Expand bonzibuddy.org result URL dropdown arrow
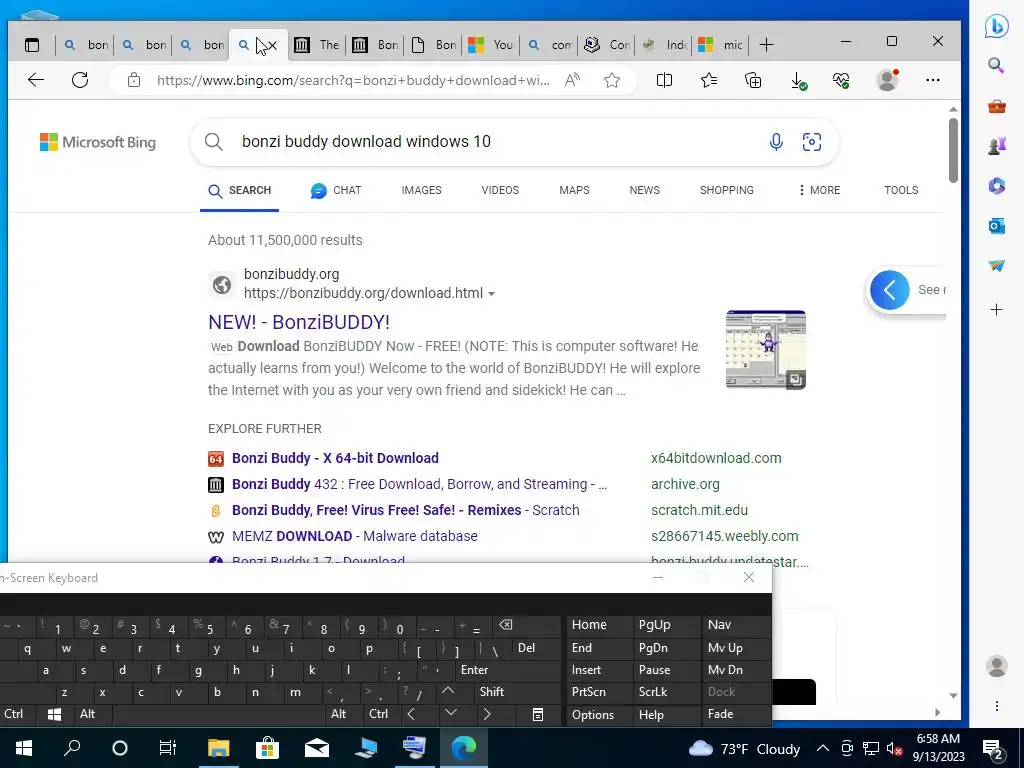1024x768 pixels. pyautogui.click(x=491, y=294)
